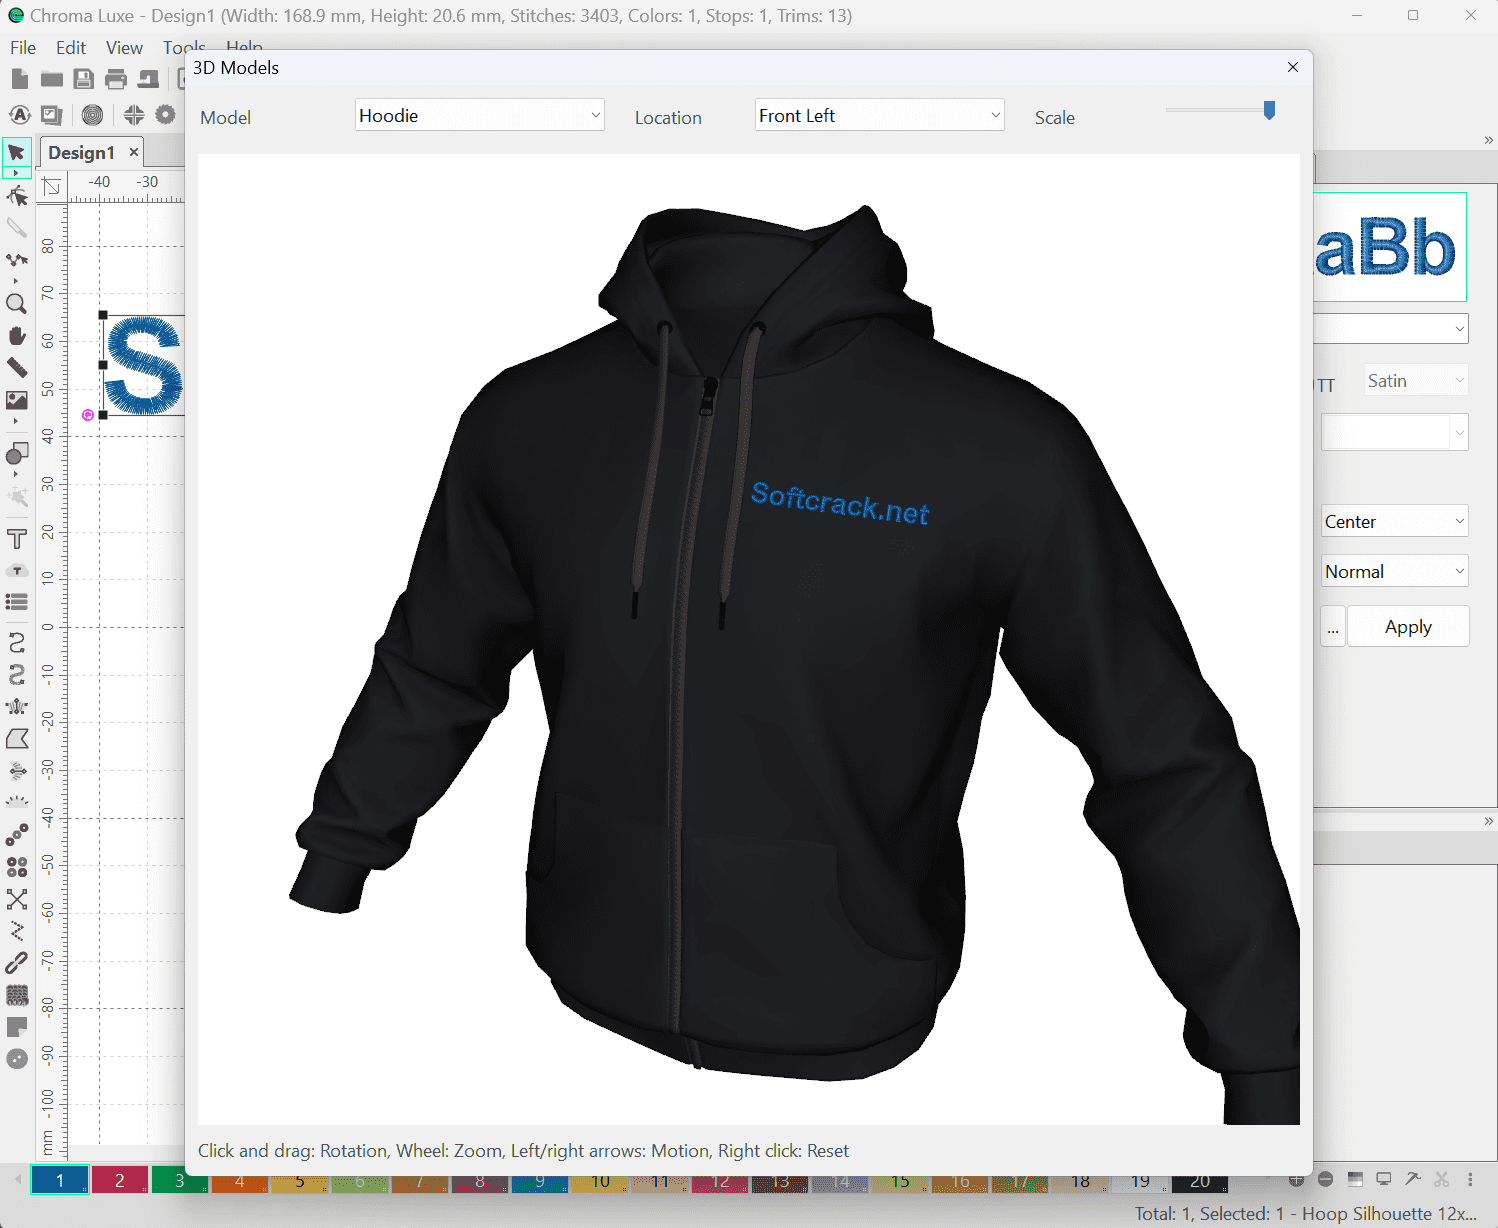
Task: Click the image insert tool icon
Action: pos(16,400)
